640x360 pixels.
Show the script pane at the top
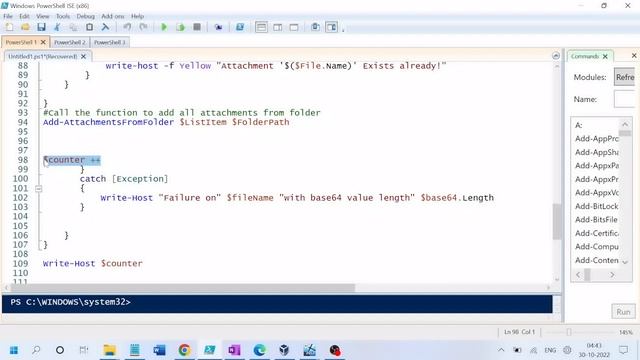tap(261, 27)
